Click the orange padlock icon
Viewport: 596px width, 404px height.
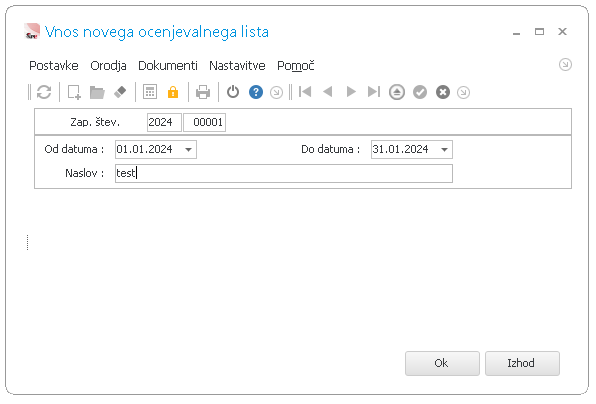click(173, 92)
